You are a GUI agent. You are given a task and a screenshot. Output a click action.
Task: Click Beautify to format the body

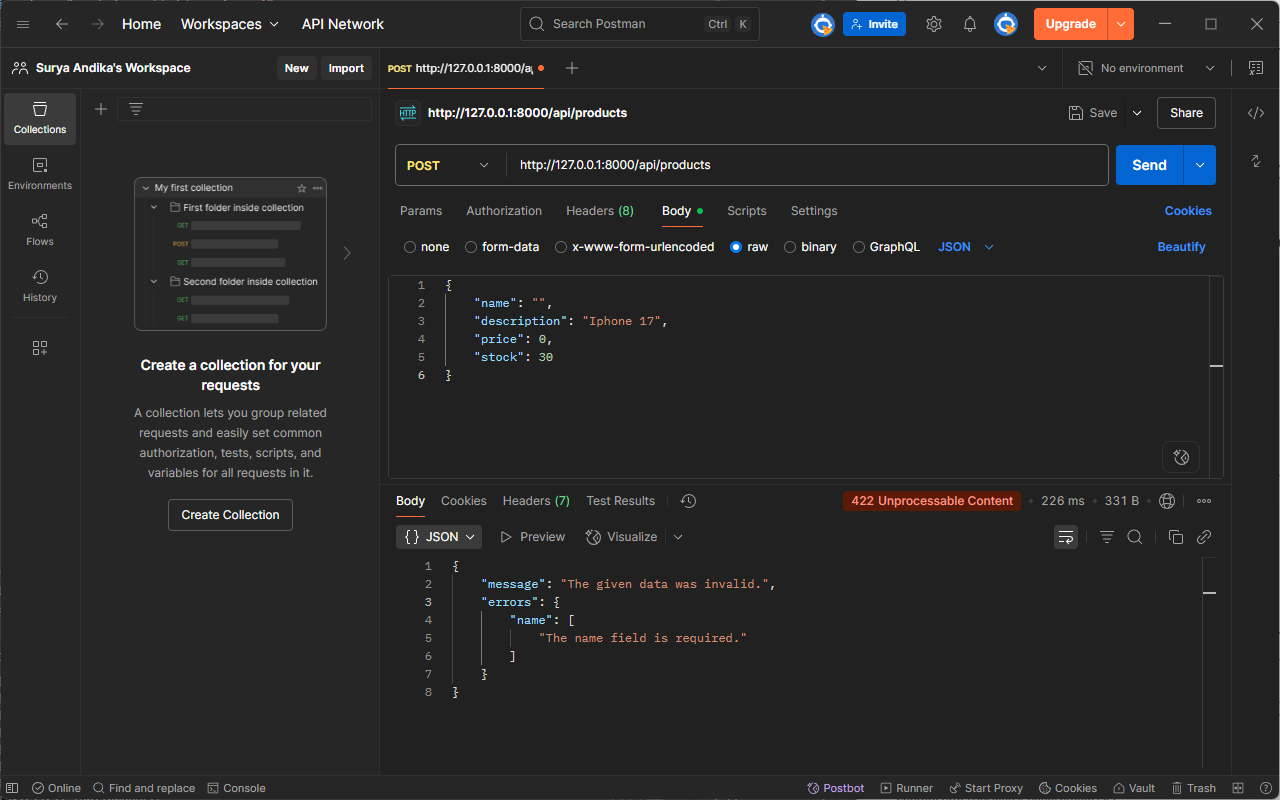coord(1181,247)
